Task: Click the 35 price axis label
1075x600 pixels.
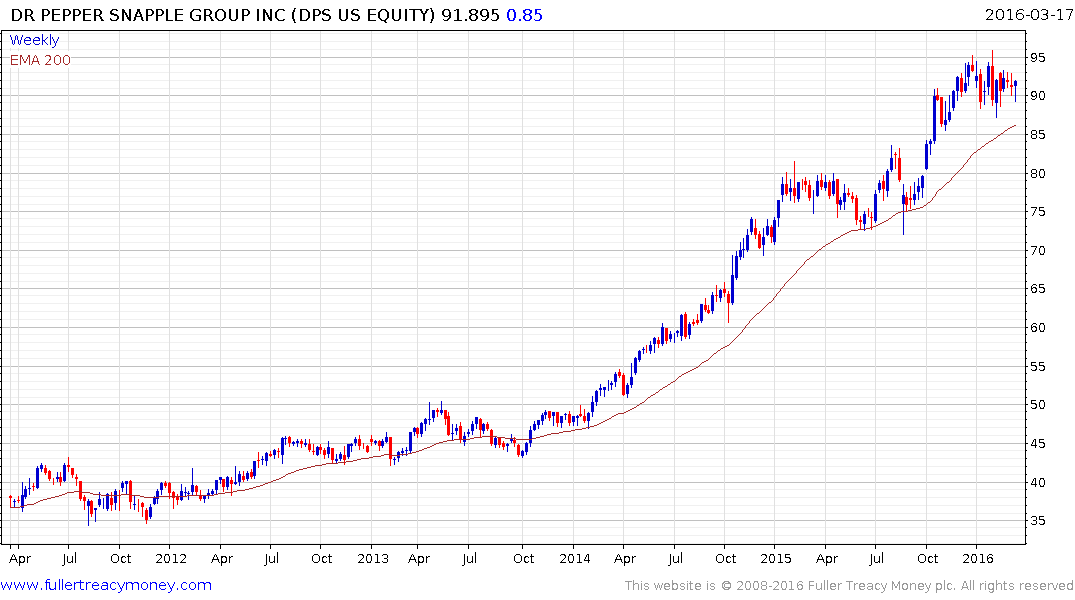Action: click(1037, 521)
